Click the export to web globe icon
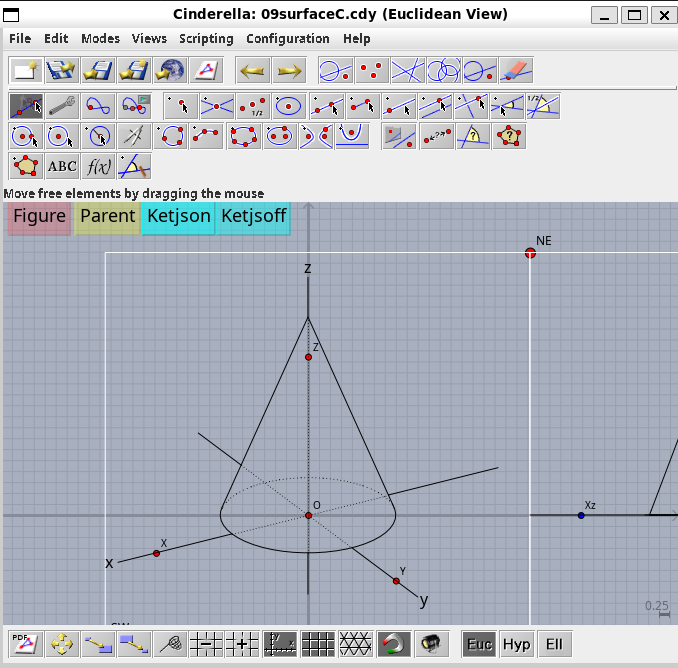678x668 pixels. [x=171, y=70]
